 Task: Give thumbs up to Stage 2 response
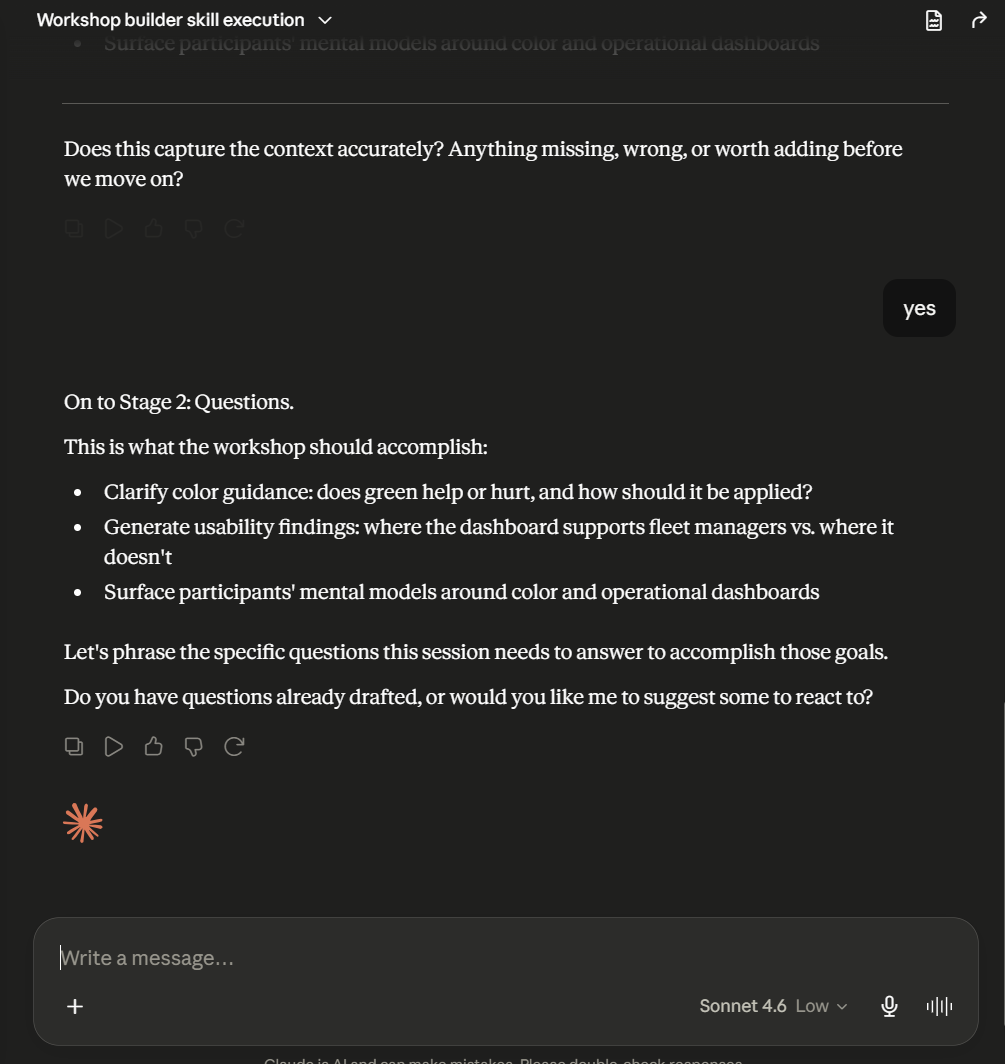tap(153, 746)
